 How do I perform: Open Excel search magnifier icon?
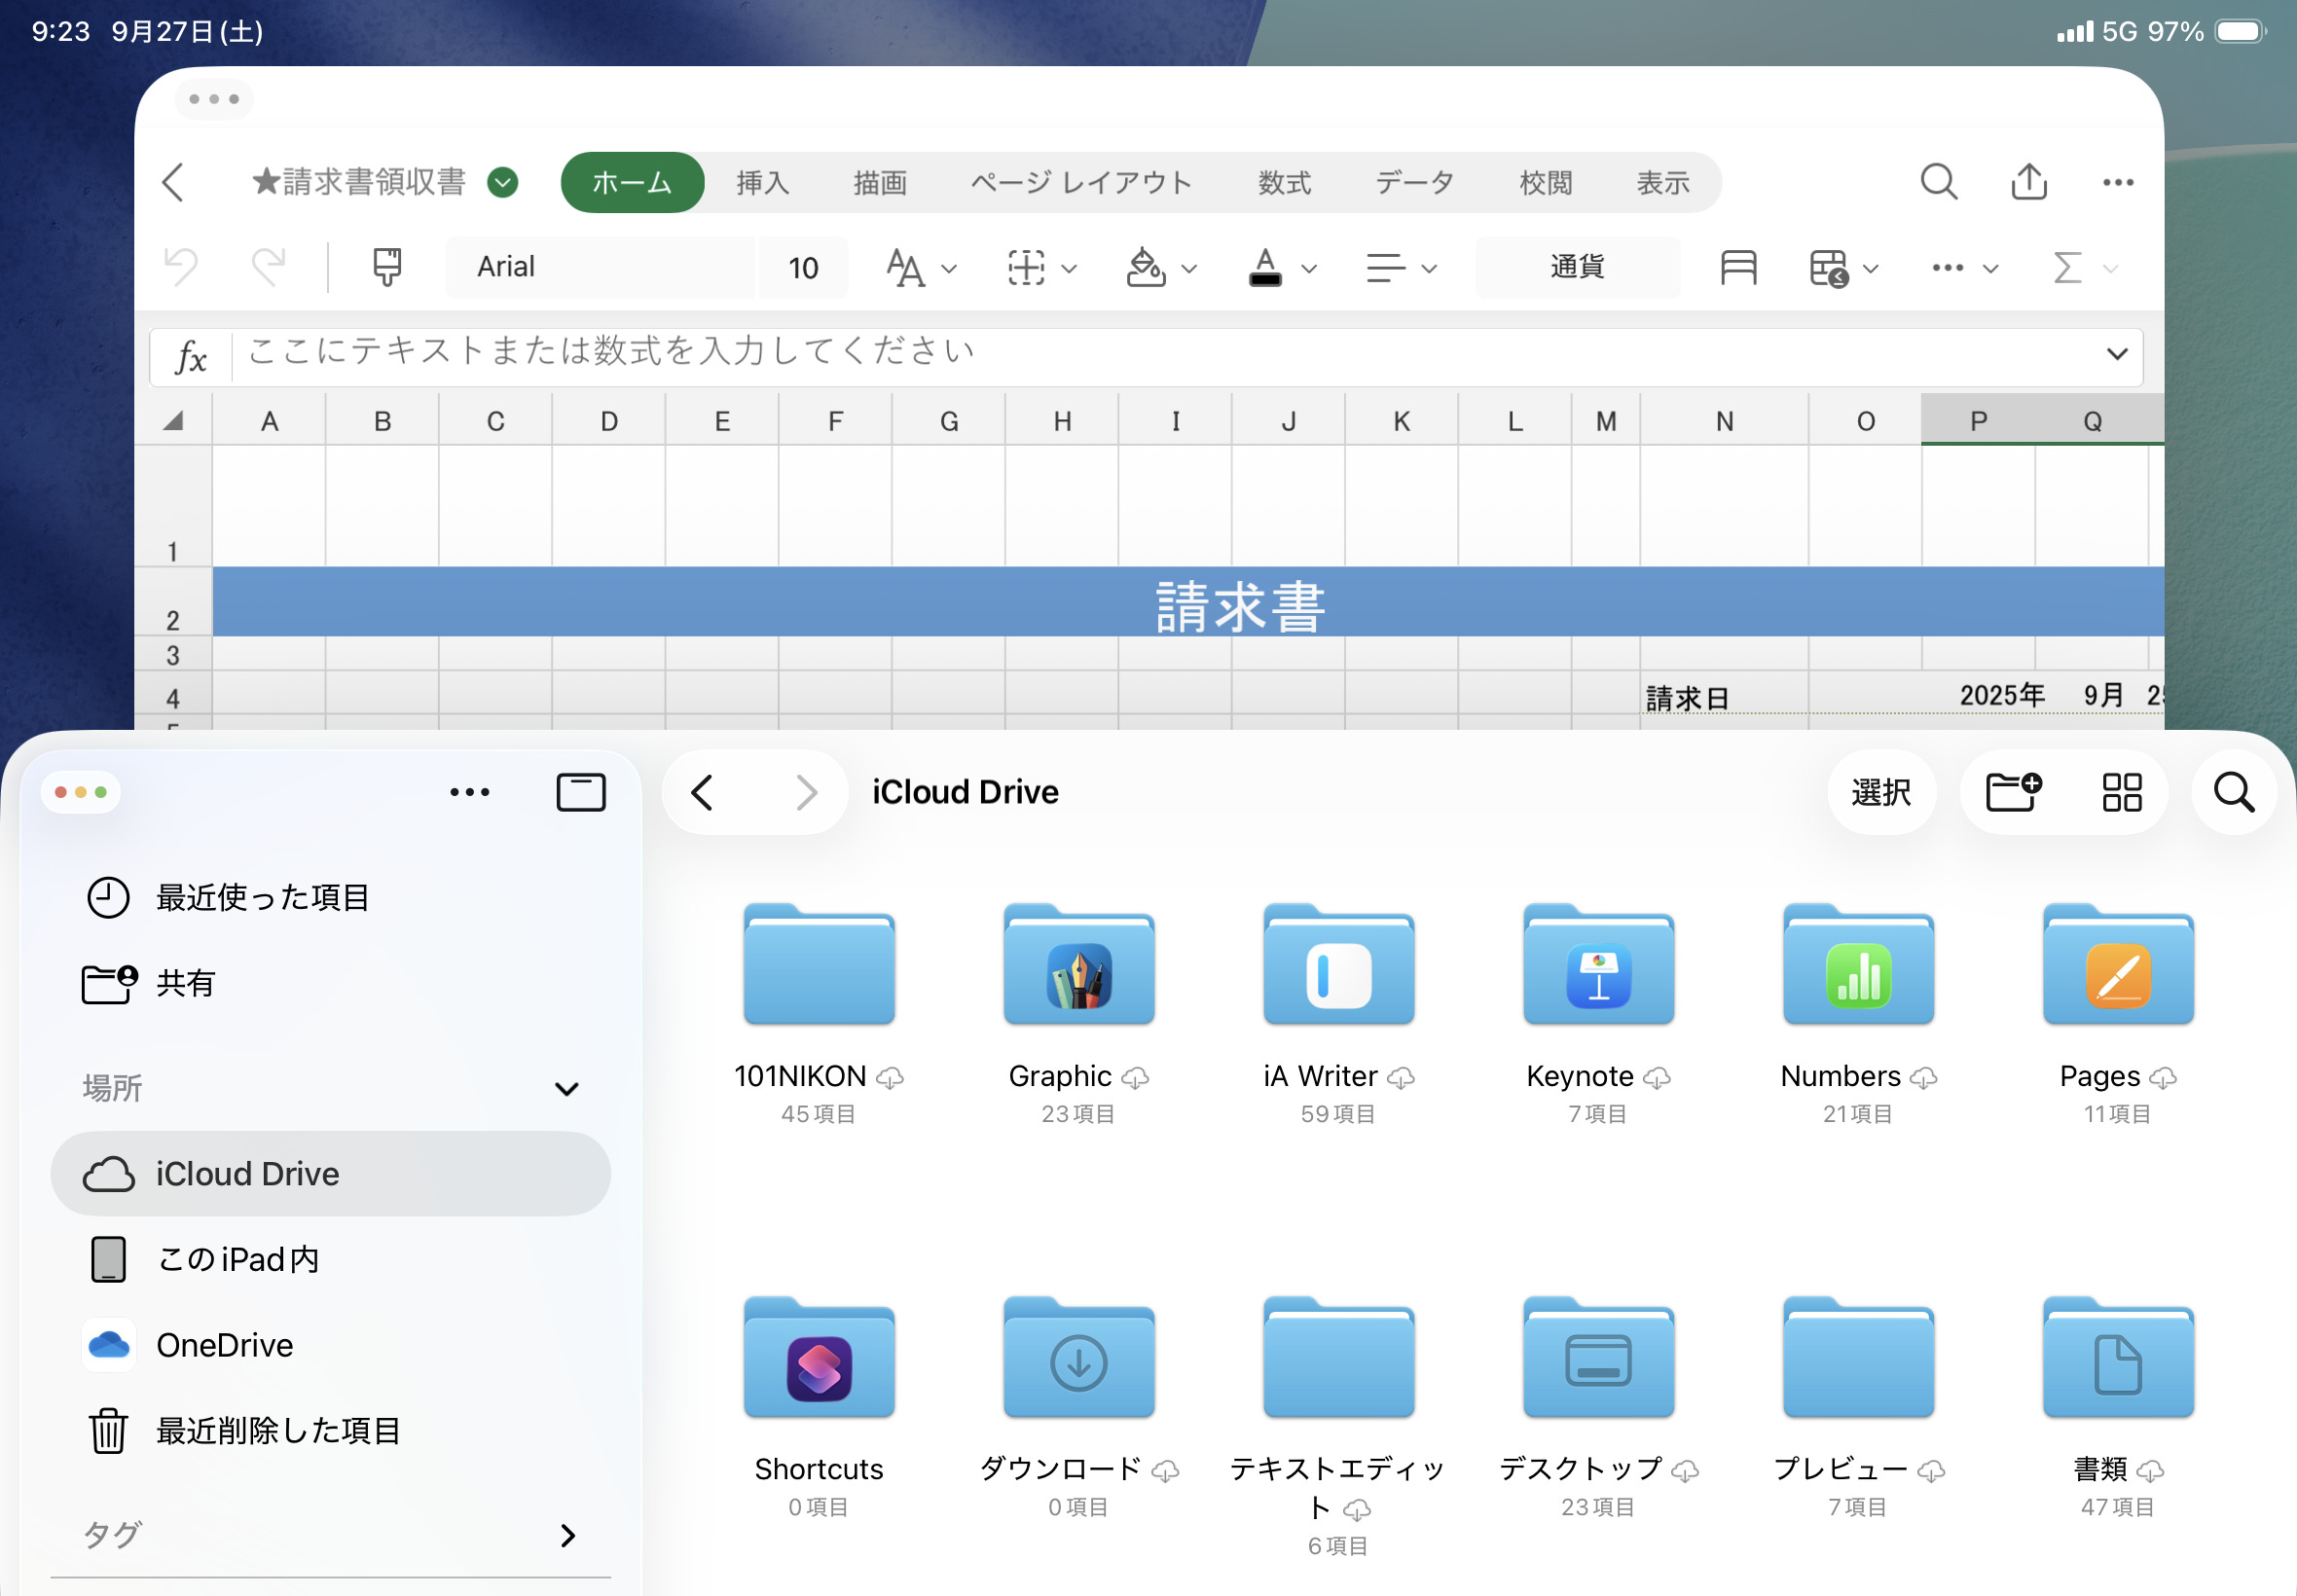point(1938,182)
